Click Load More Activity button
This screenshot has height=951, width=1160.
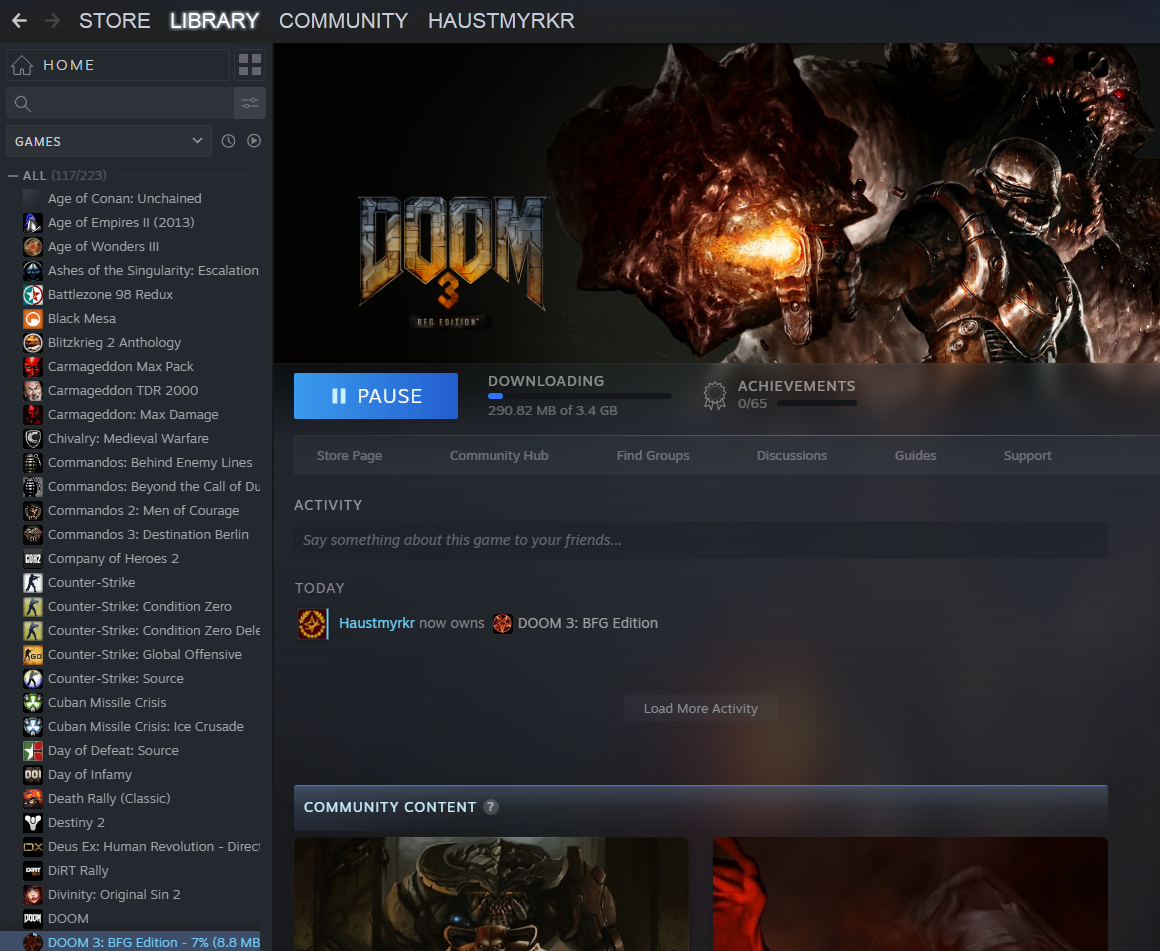[700, 708]
